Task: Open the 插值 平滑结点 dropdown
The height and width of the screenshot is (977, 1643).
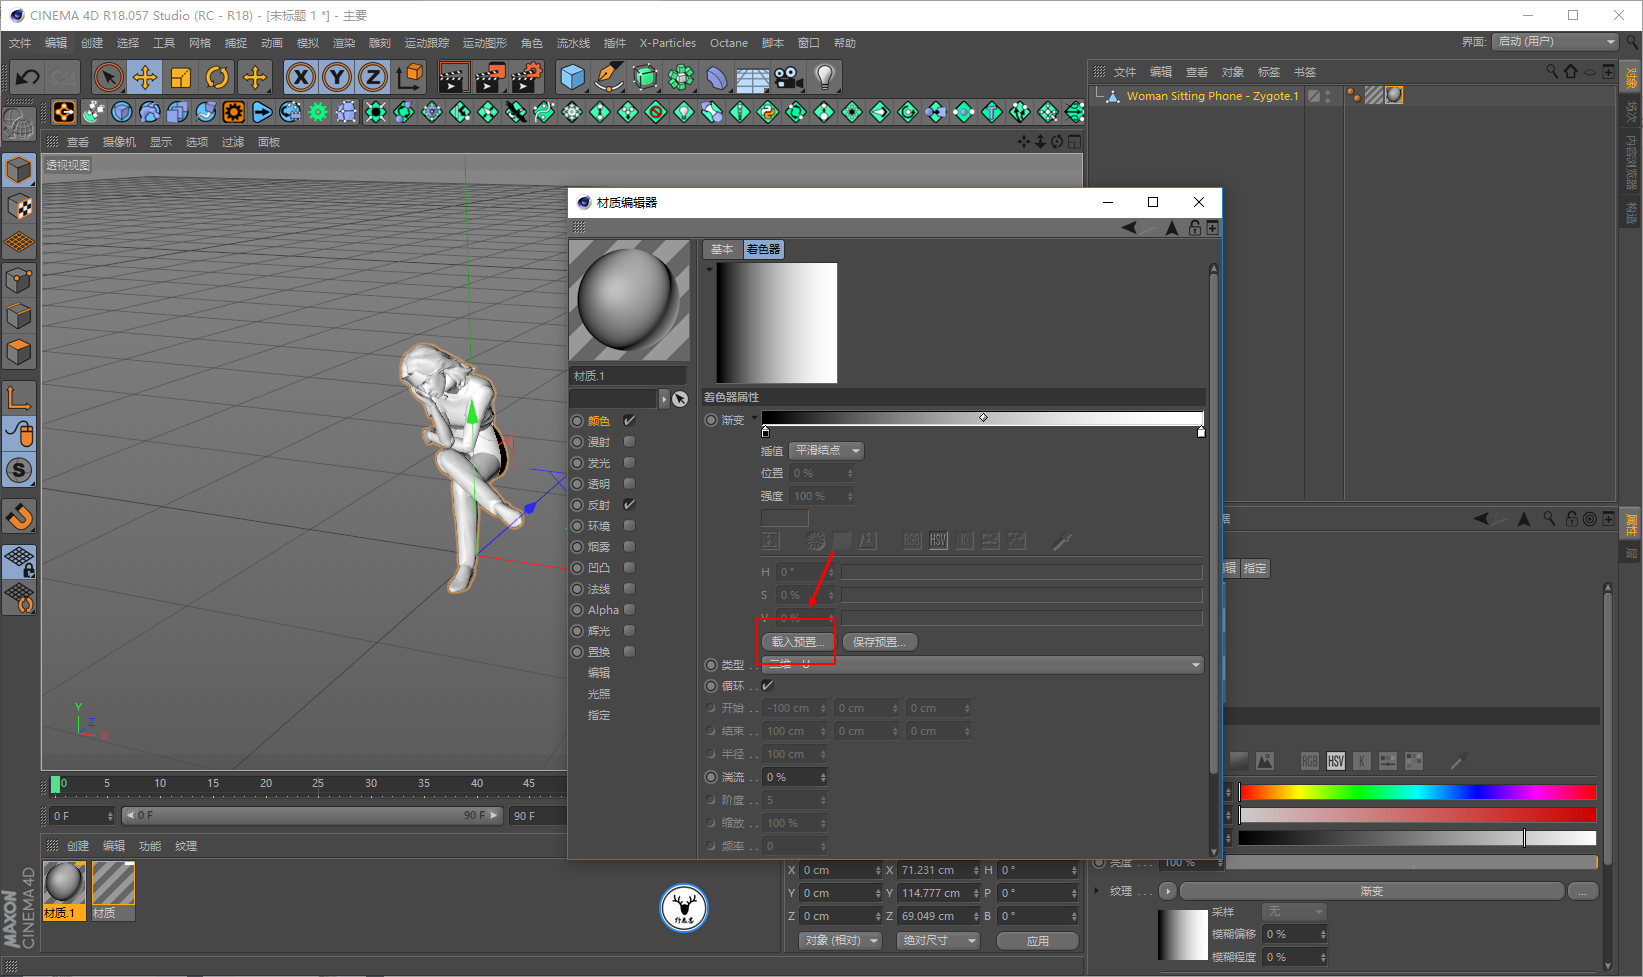Action: [x=826, y=451]
